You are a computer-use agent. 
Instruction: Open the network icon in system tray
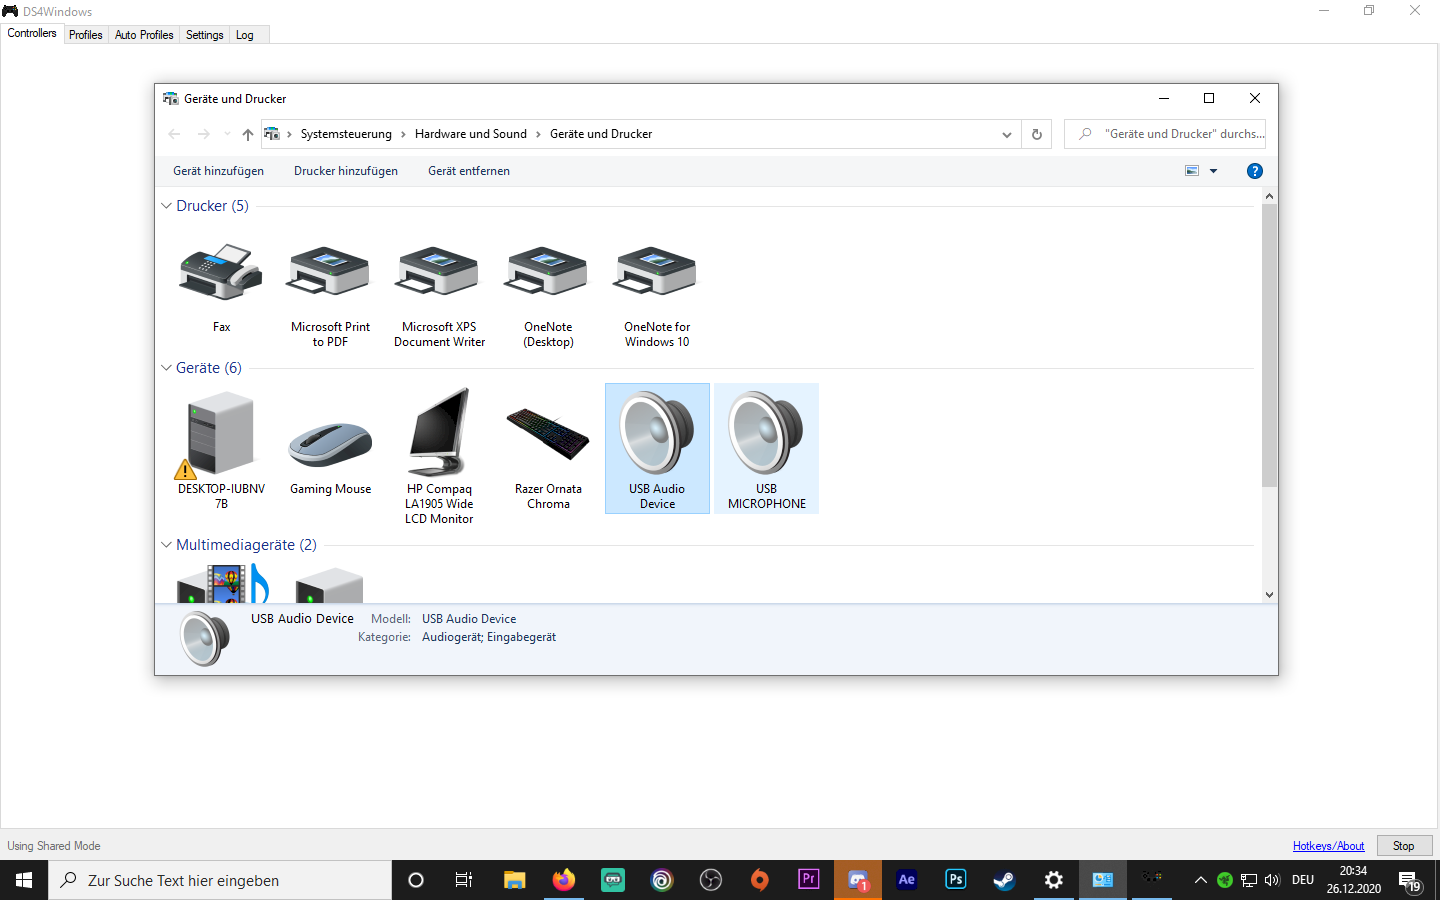(1249, 880)
